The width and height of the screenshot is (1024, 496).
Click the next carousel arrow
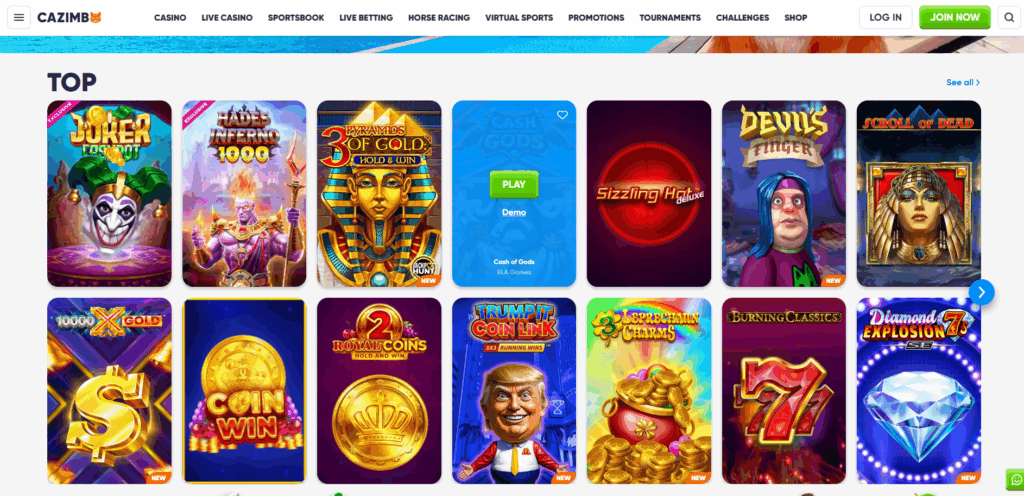coord(981,292)
